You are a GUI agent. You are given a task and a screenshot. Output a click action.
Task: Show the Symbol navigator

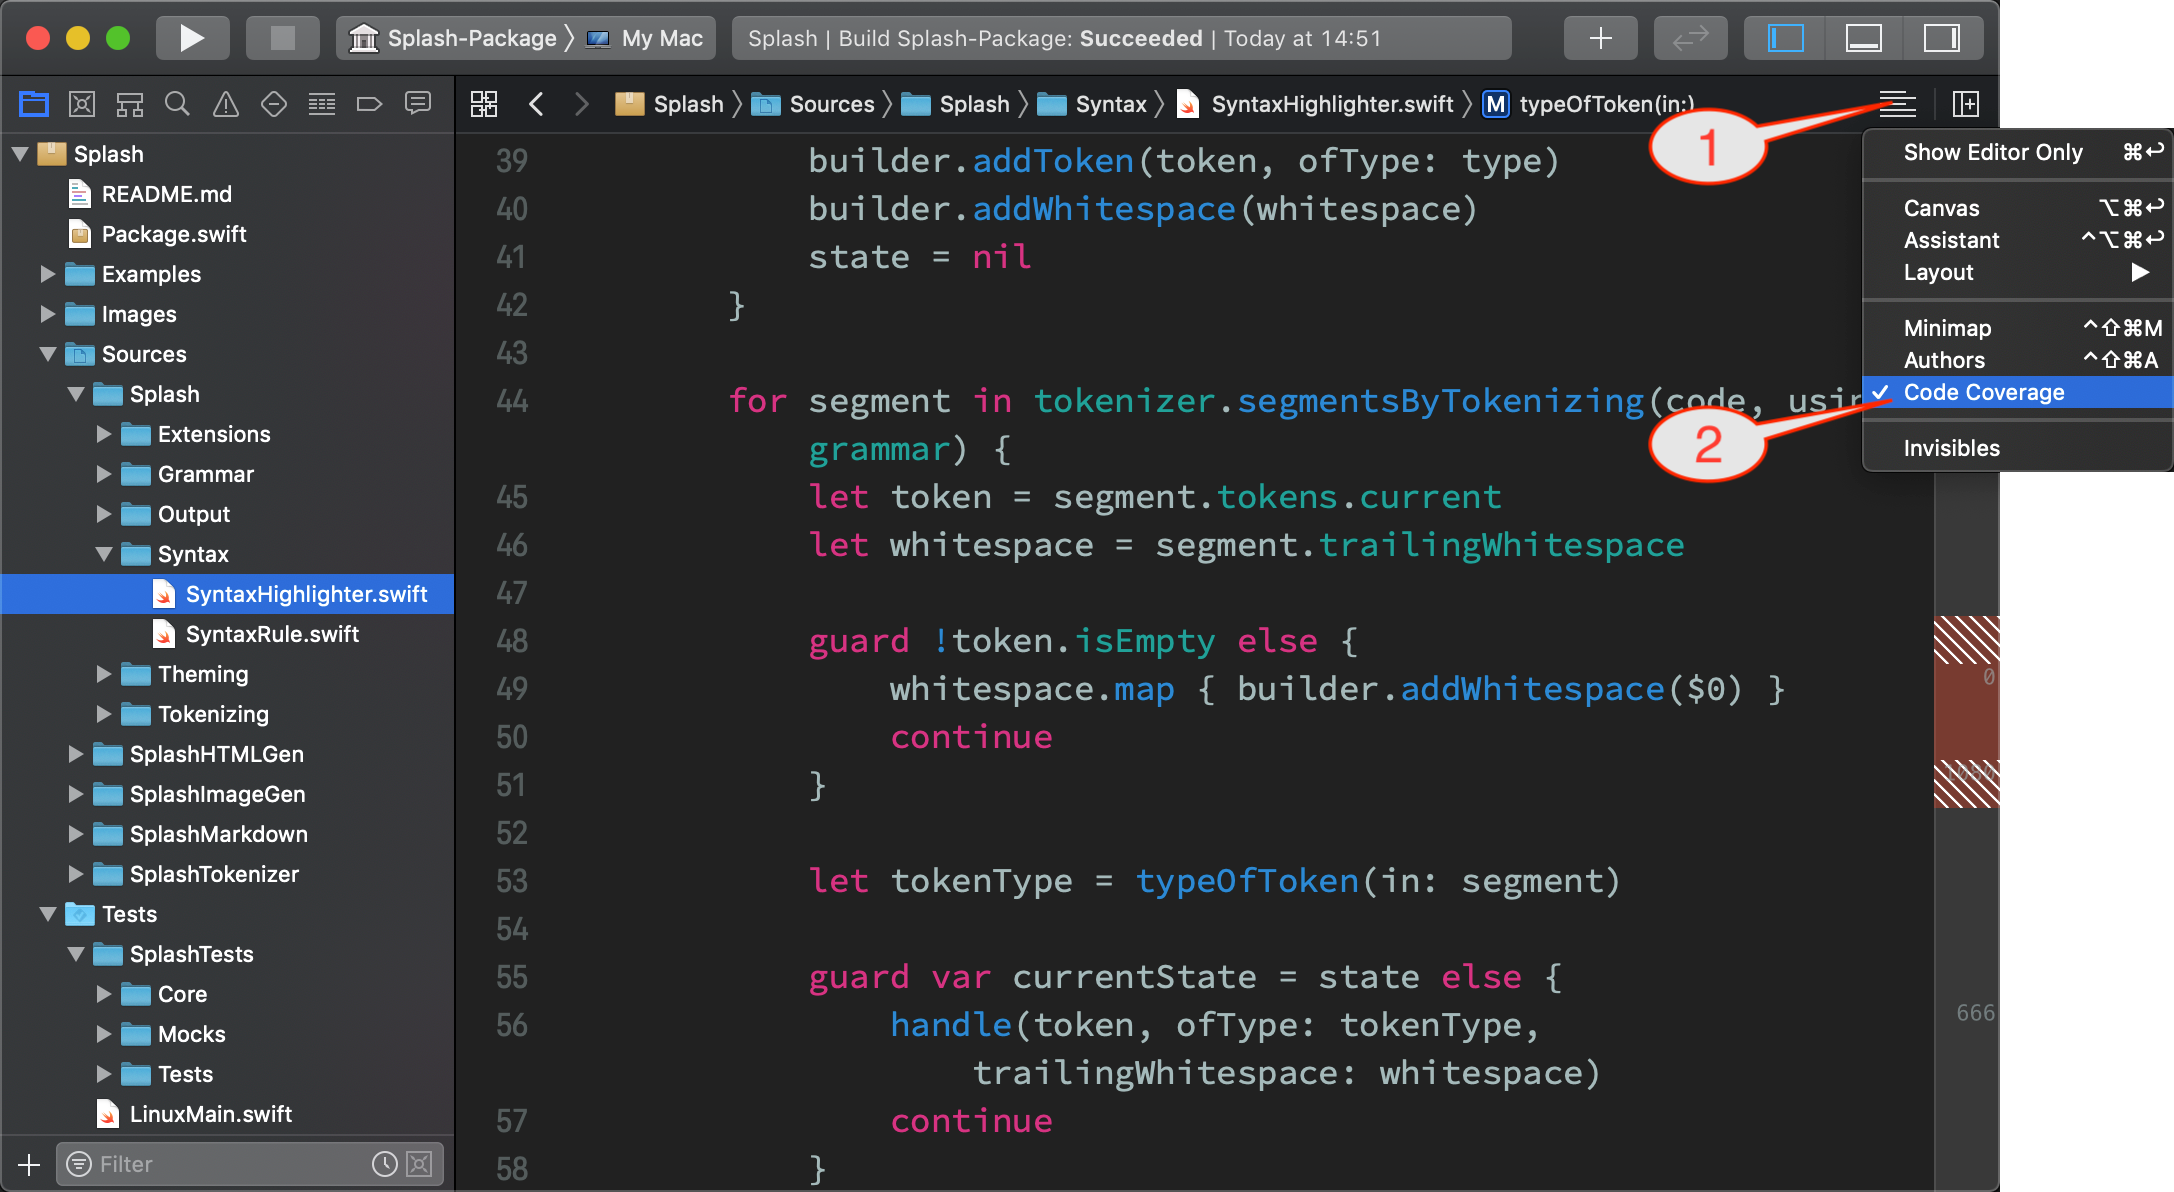130,104
